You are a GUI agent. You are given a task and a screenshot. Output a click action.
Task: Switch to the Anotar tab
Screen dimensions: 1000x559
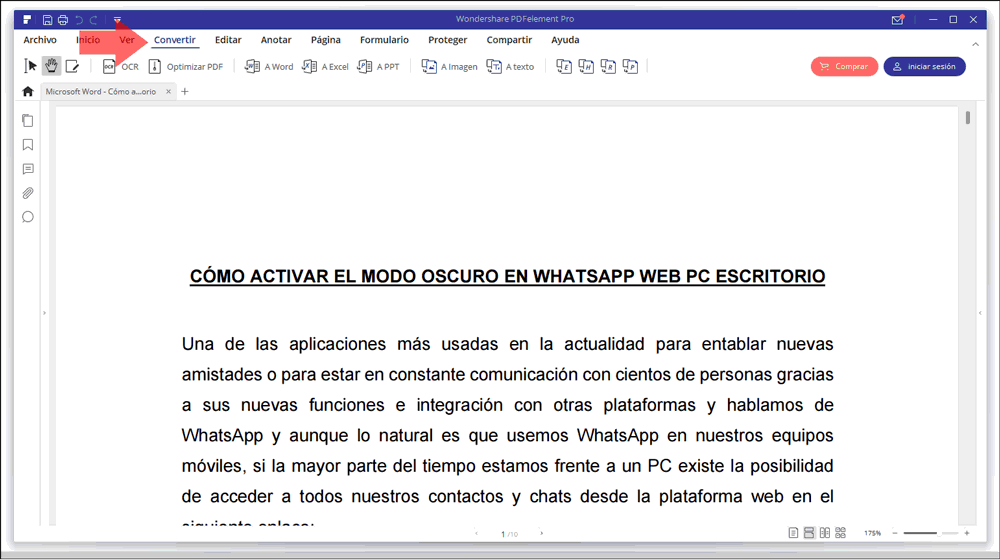coord(276,40)
